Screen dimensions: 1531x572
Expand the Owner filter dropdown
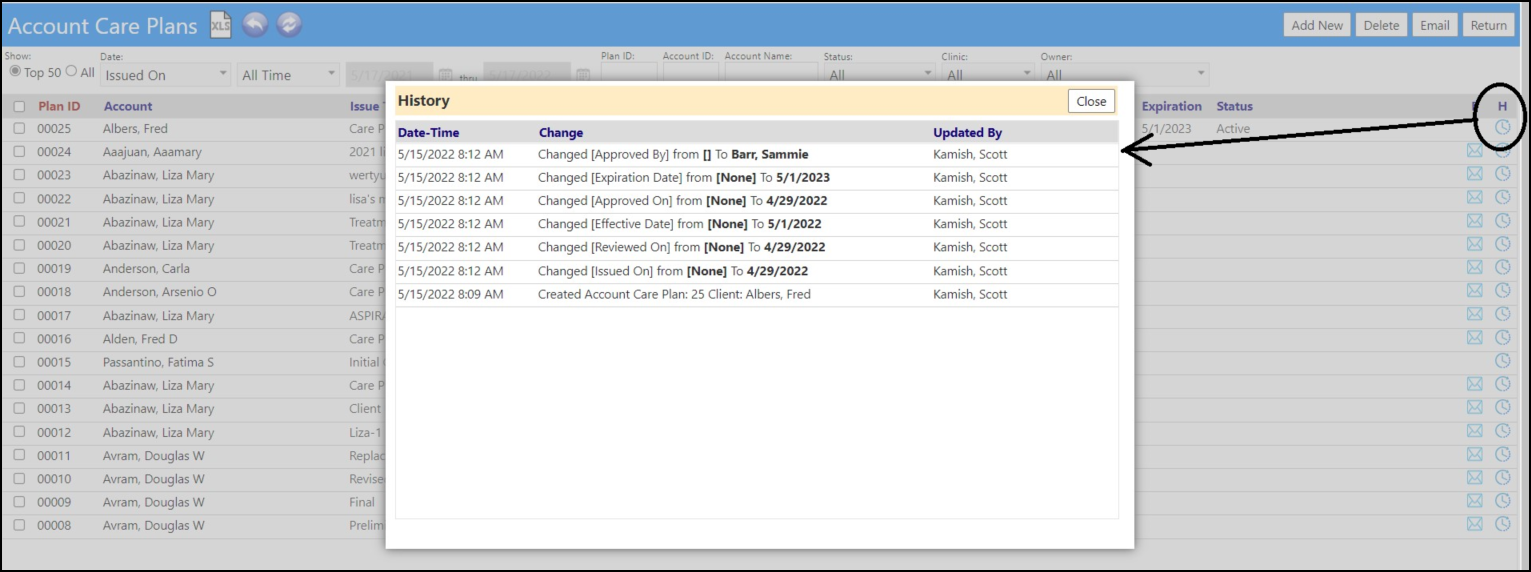point(1124,75)
